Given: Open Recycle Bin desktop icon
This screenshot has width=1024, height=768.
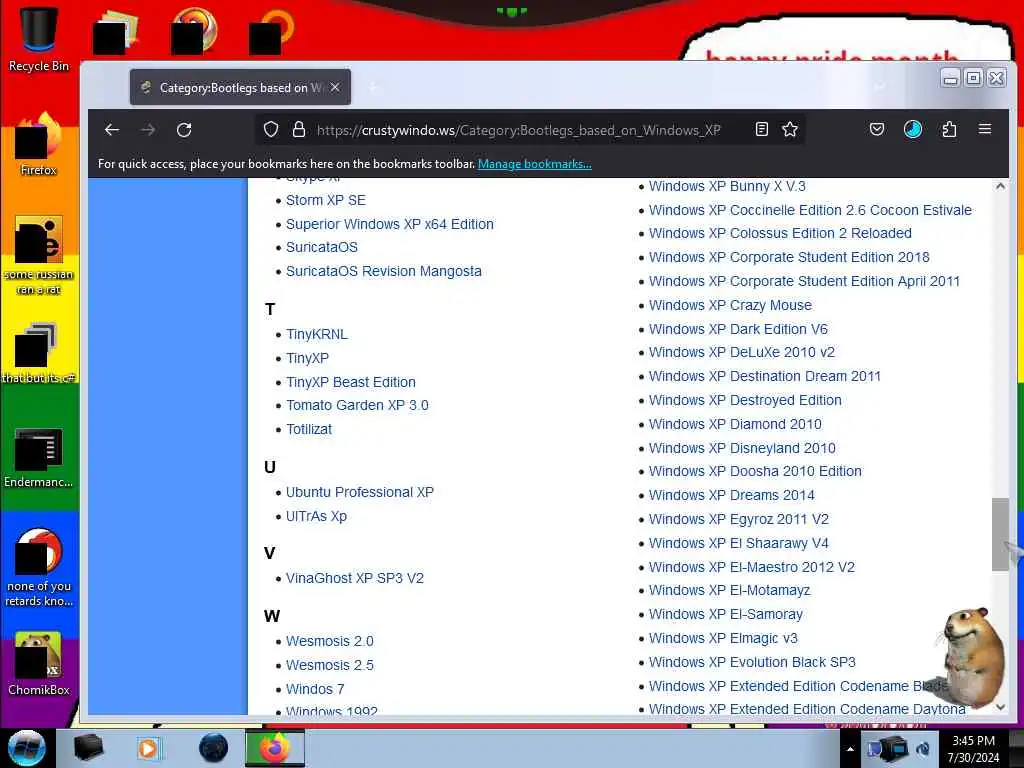Looking at the screenshot, I should 39,39.
